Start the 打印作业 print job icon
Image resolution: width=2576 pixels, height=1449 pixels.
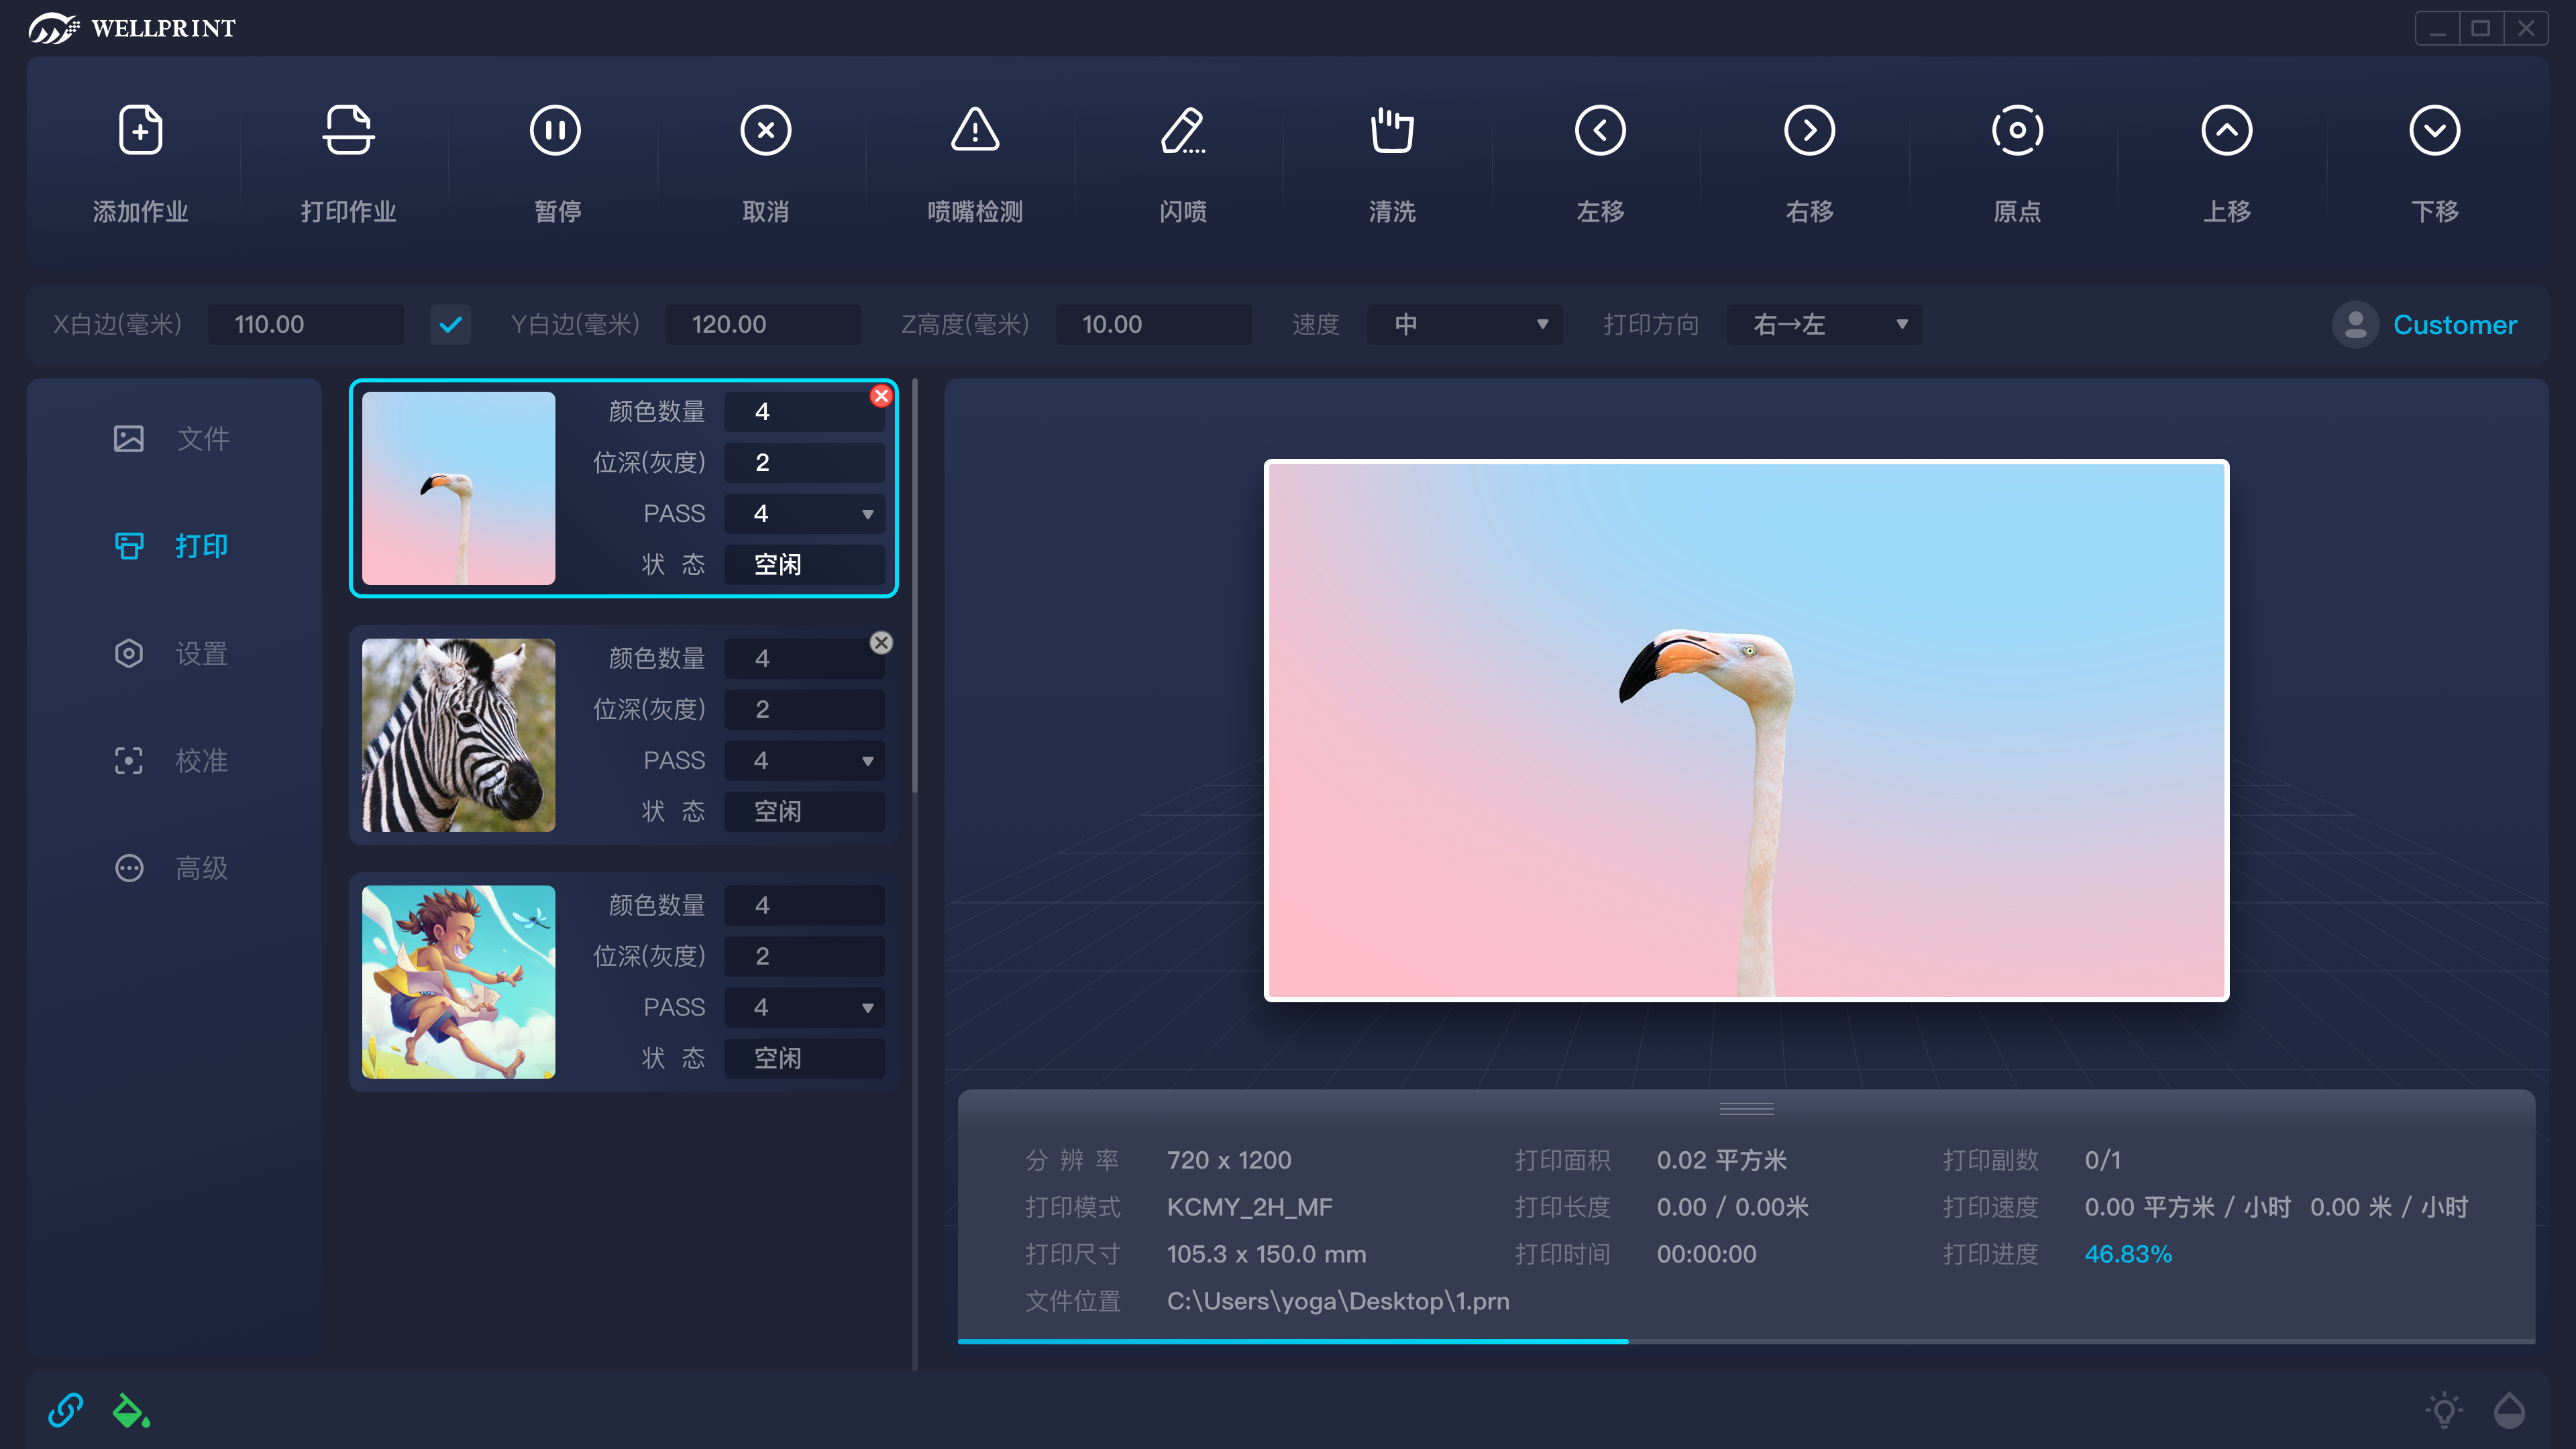tap(348, 130)
